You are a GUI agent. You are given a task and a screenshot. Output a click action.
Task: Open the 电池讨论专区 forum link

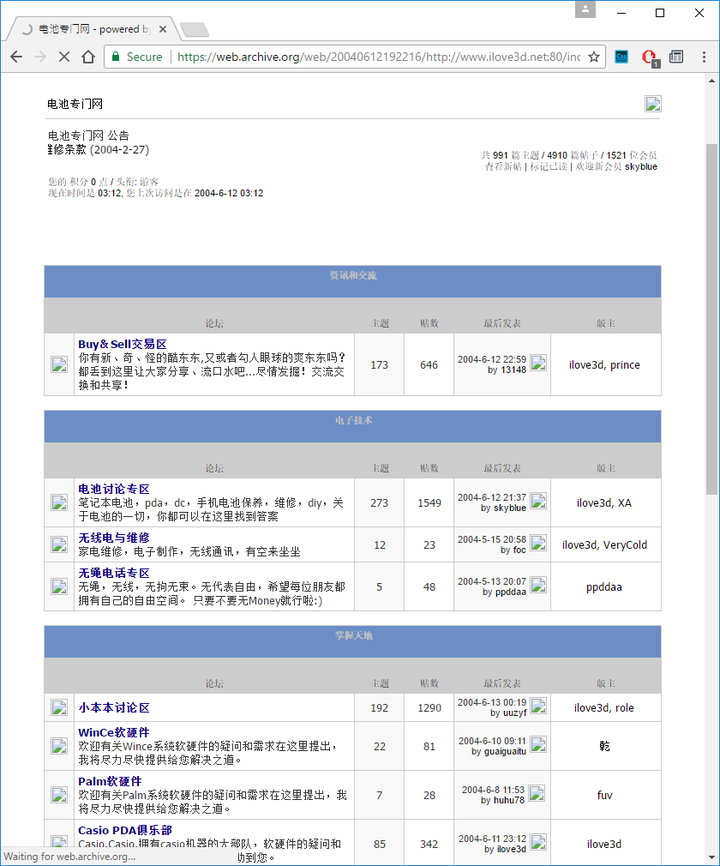click(x=114, y=489)
